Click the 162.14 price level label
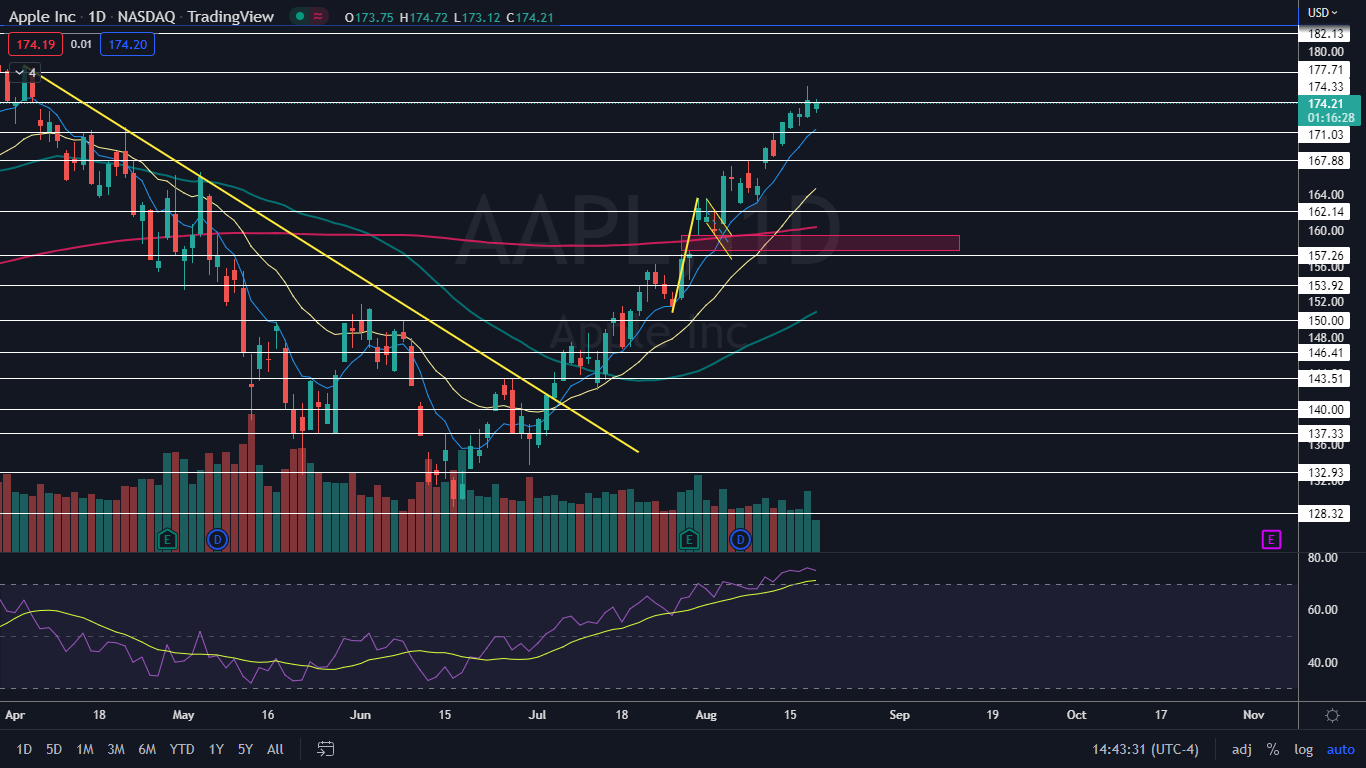Viewport: 1366px width, 768px height. [x=1325, y=212]
